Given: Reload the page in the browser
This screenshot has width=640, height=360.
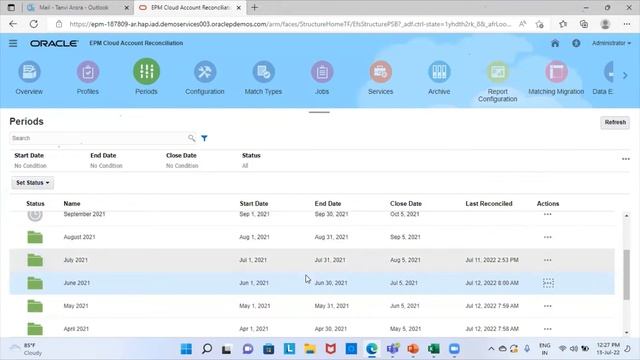Looking at the screenshot, I should (34, 24).
